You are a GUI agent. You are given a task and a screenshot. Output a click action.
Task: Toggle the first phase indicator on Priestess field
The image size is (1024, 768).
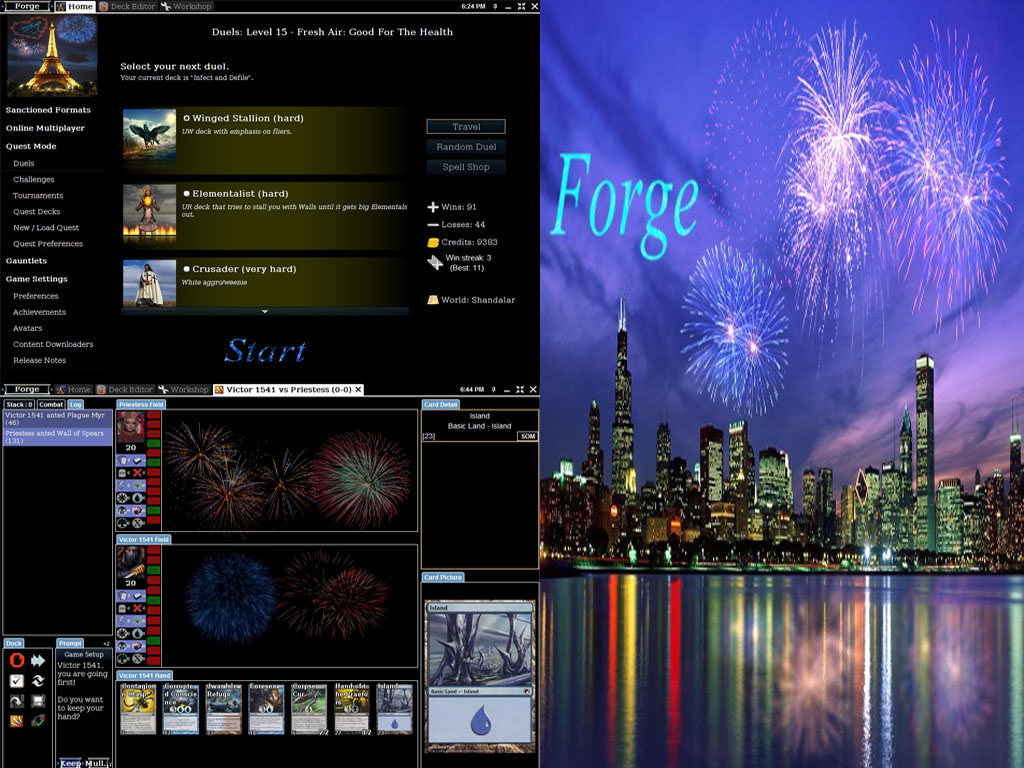click(x=153, y=416)
